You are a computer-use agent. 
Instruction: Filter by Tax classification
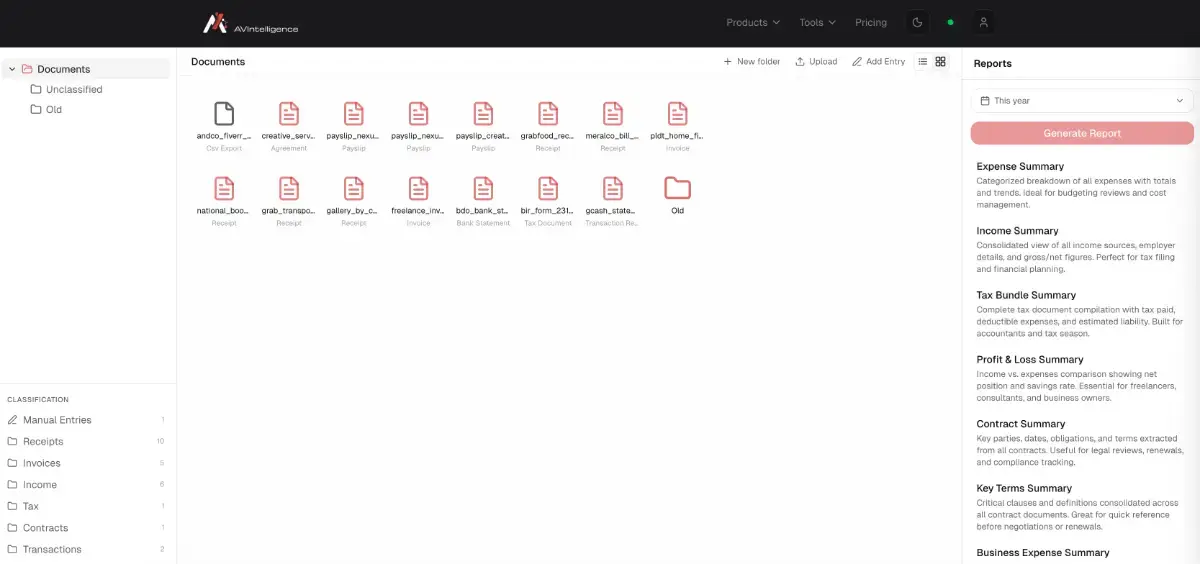pos(86,506)
